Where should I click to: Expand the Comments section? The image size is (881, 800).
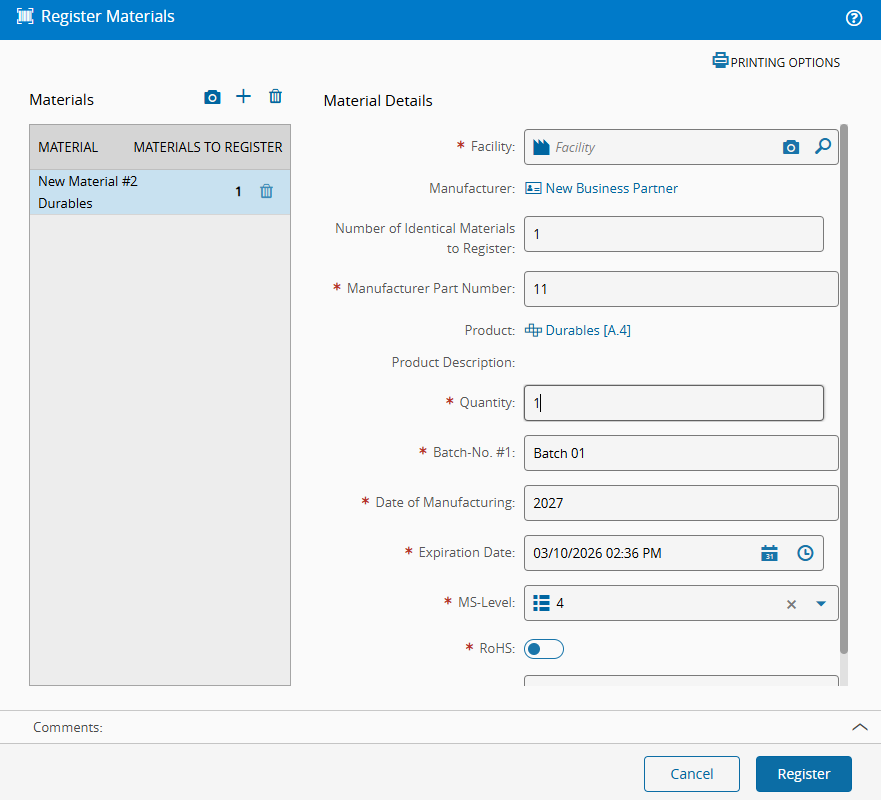(859, 727)
